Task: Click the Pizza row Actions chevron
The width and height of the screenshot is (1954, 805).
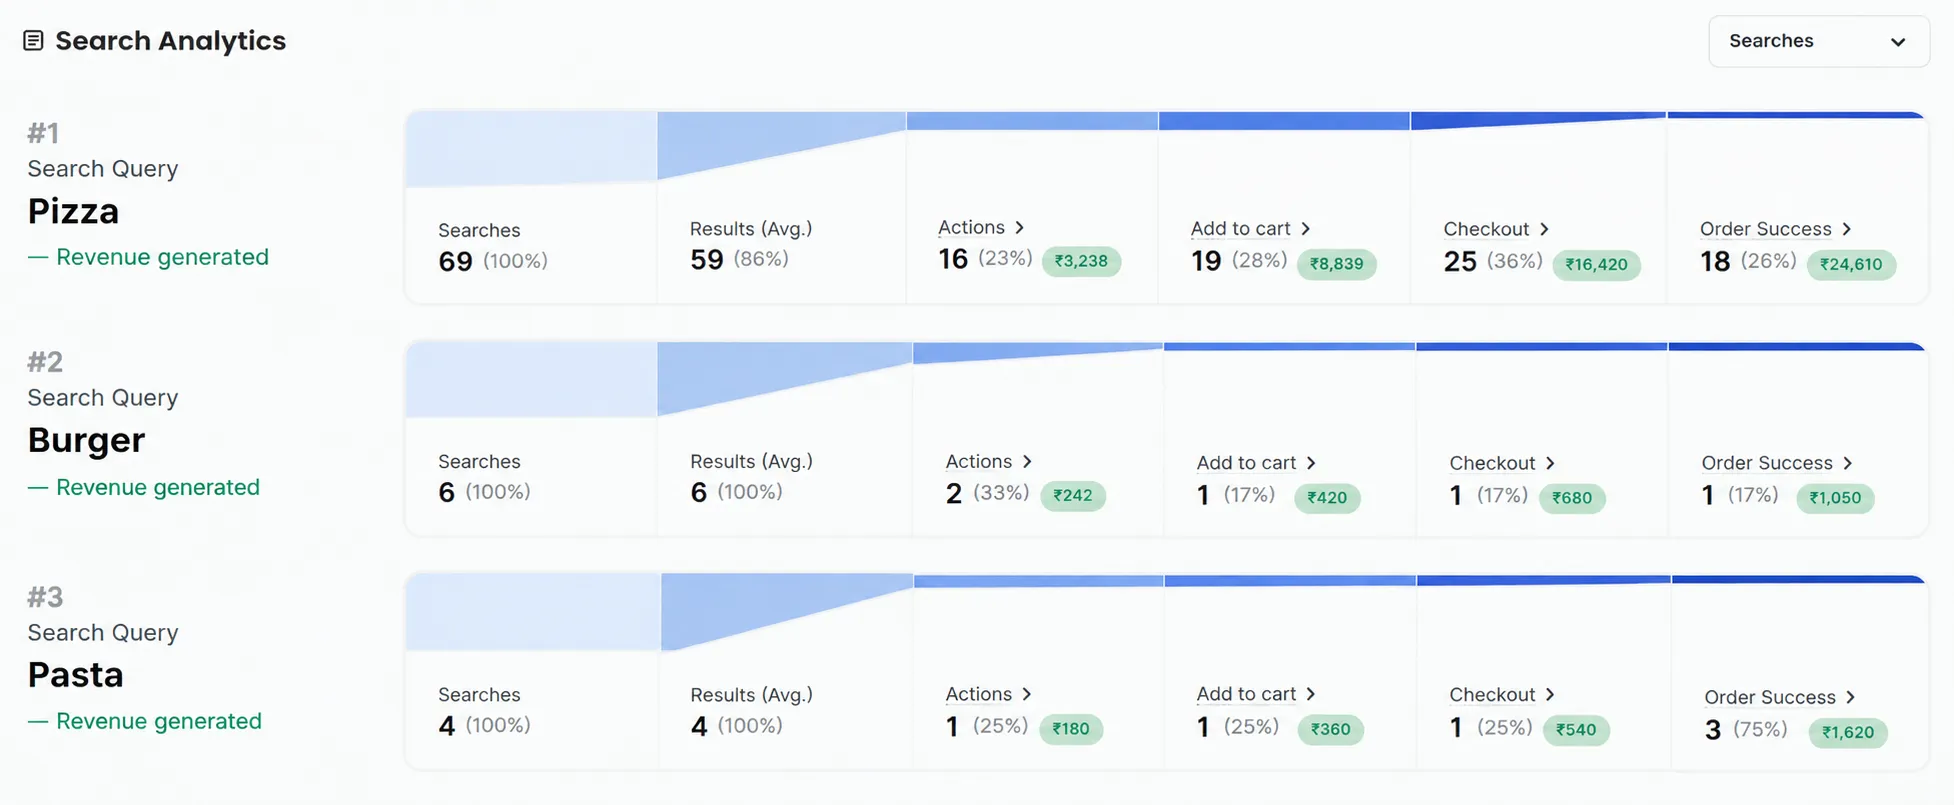Action: coord(1019,228)
